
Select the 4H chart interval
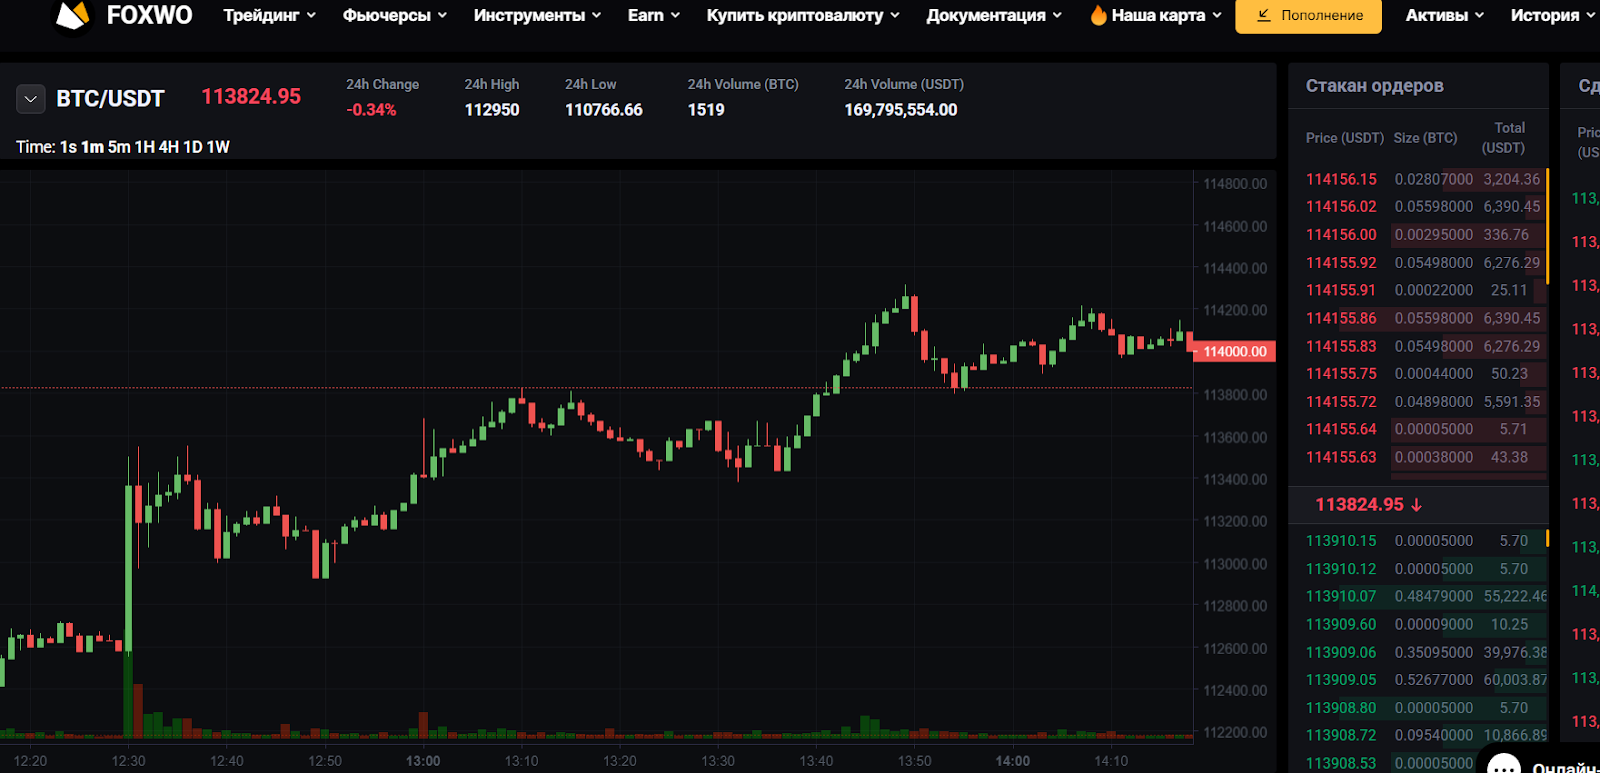tap(168, 147)
